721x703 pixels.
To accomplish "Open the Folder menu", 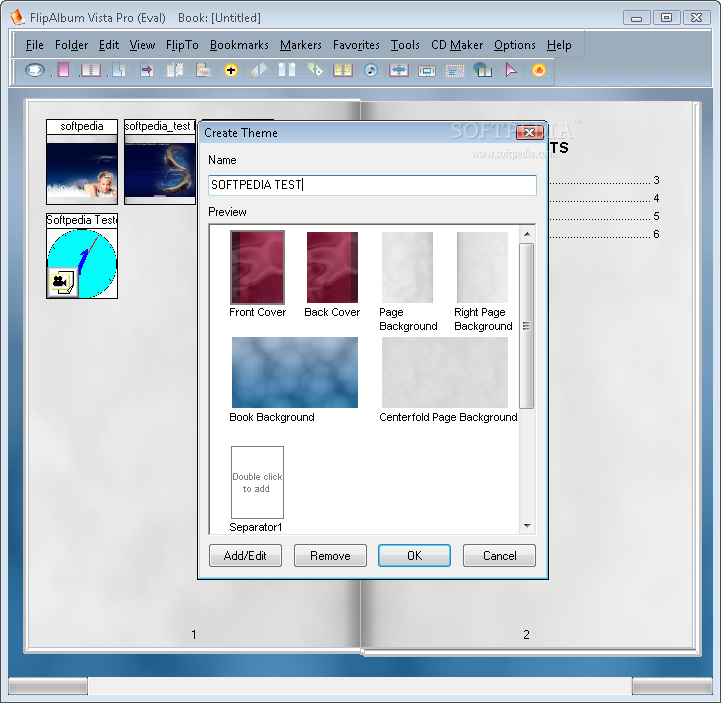I will [71, 45].
